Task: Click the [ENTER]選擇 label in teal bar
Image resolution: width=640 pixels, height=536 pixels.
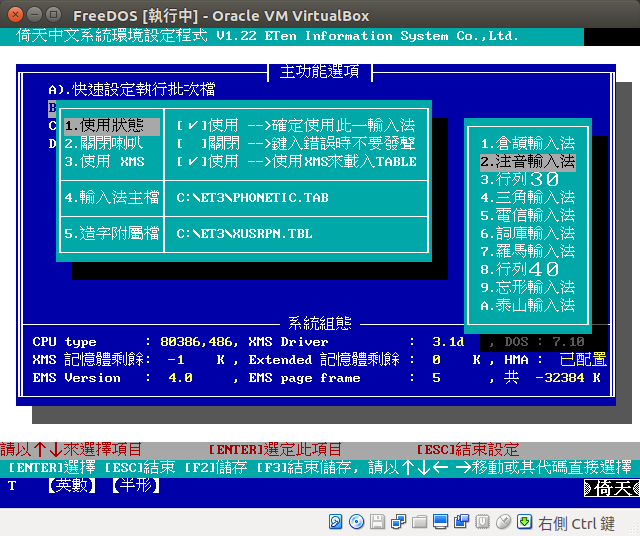Action: 52,467
